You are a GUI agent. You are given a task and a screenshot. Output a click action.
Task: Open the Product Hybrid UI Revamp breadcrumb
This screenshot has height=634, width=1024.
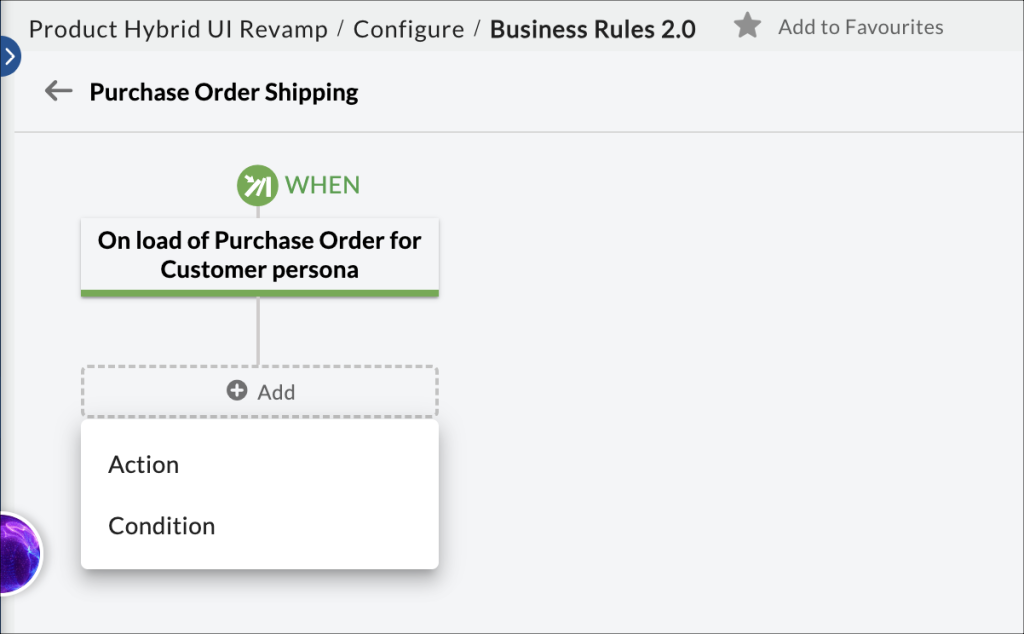[x=178, y=29]
